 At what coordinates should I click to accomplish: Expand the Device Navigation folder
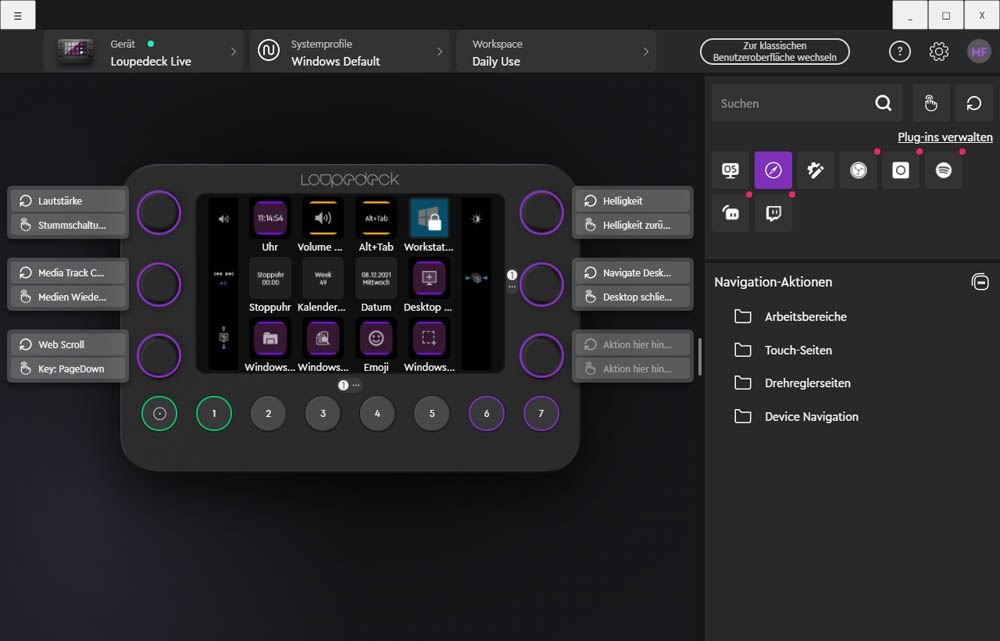pos(797,416)
